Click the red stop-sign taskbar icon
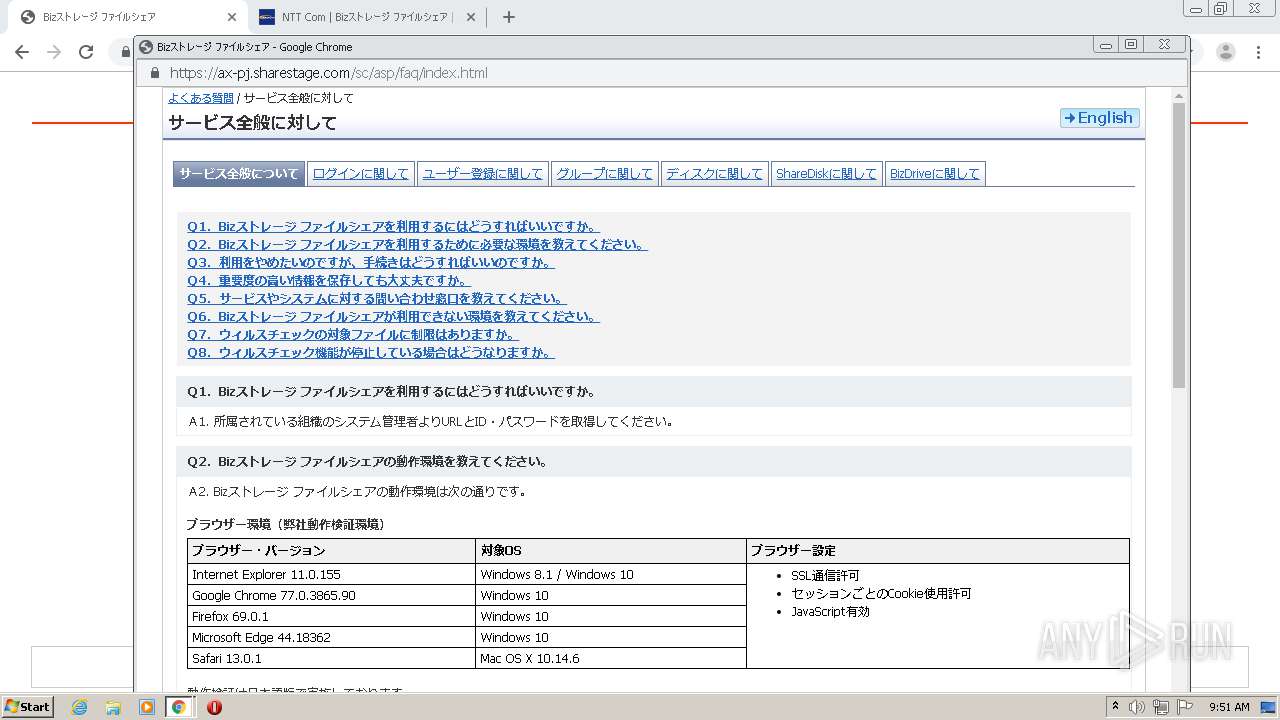Viewport: 1280px width, 720px height. point(214,707)
